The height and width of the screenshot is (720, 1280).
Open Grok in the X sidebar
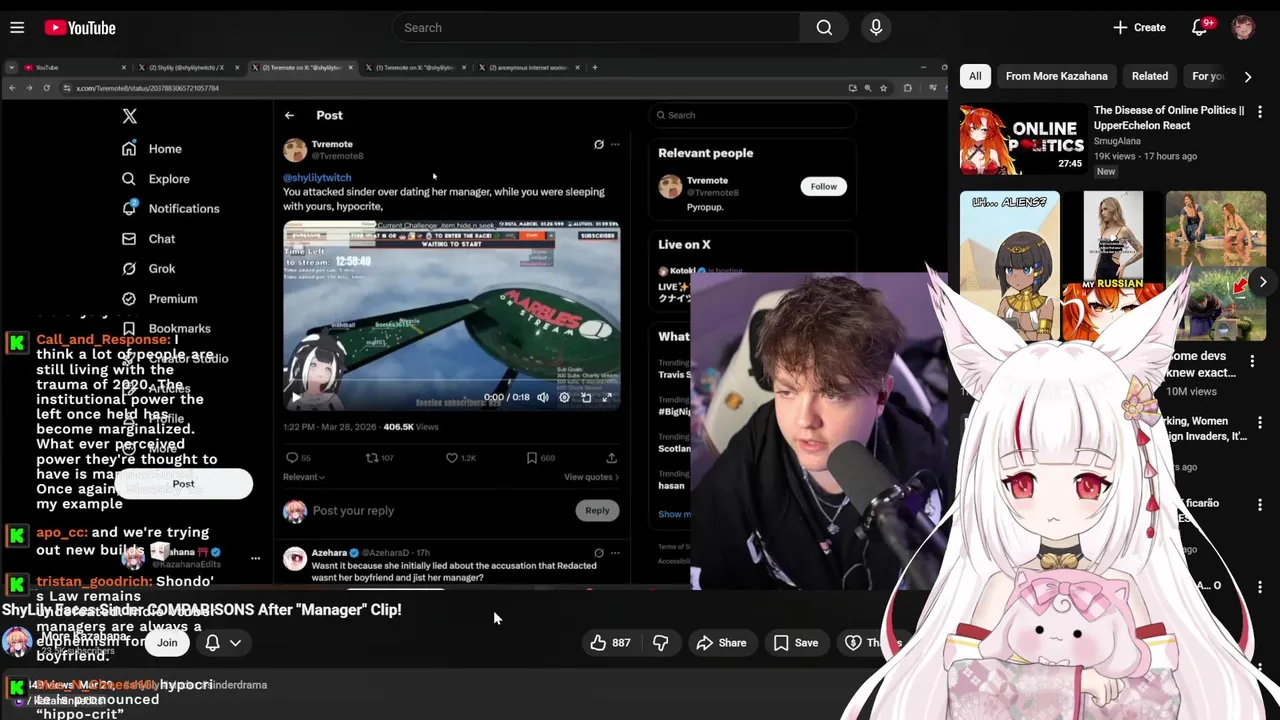(148, 269)
